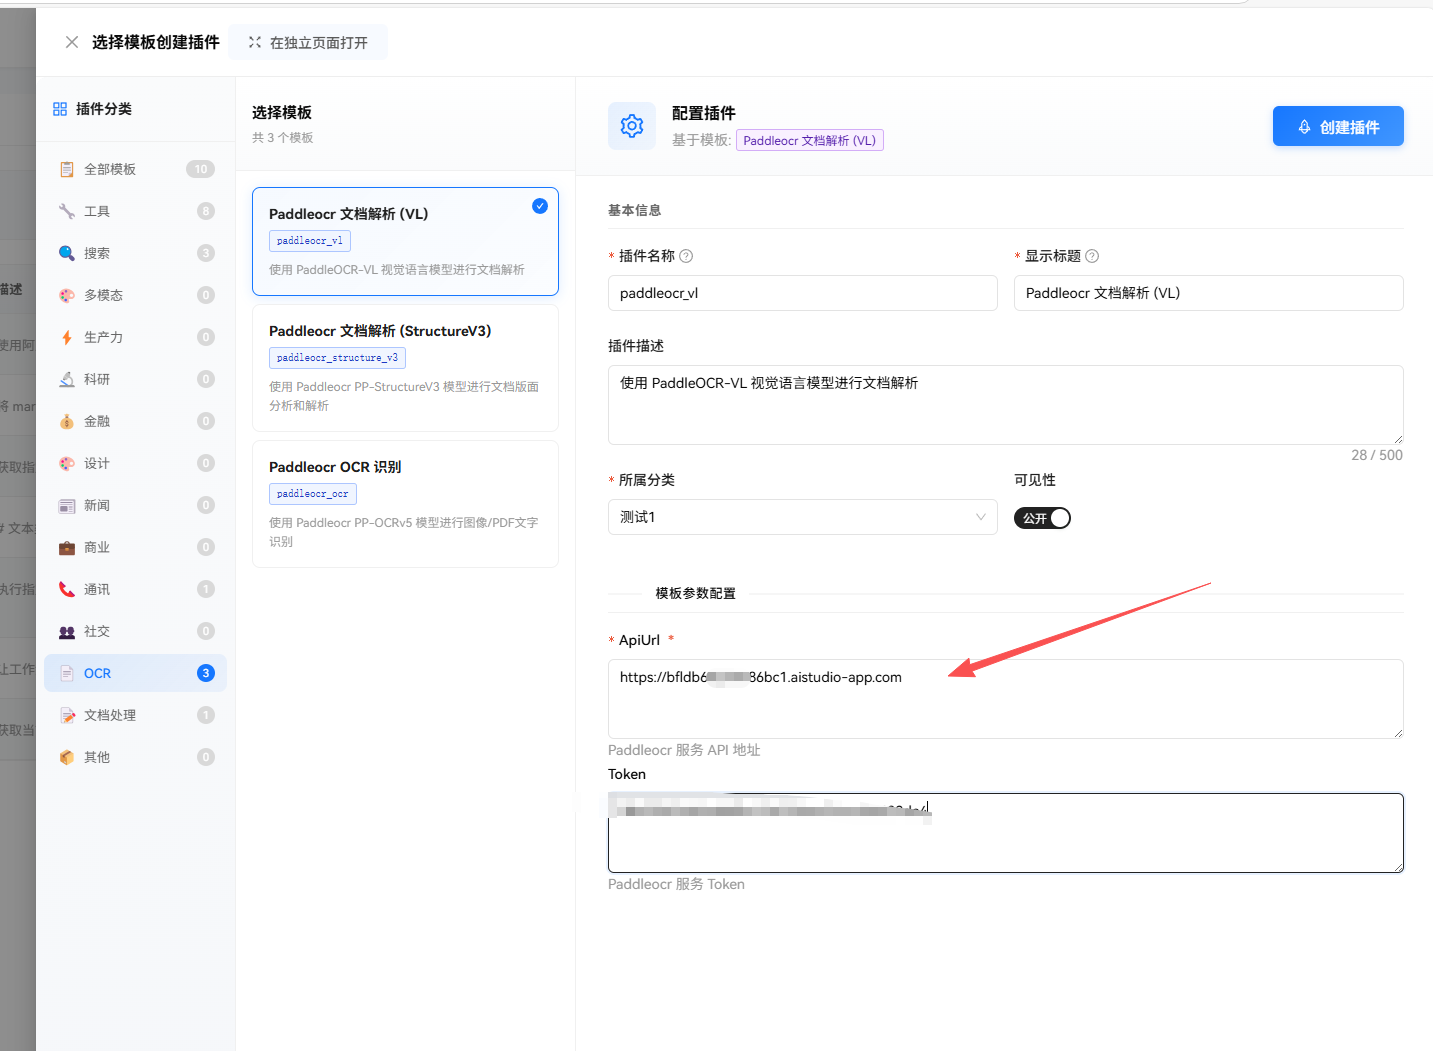
Task: Click 在独立页面打开 button
Action: tap(308, 43)
